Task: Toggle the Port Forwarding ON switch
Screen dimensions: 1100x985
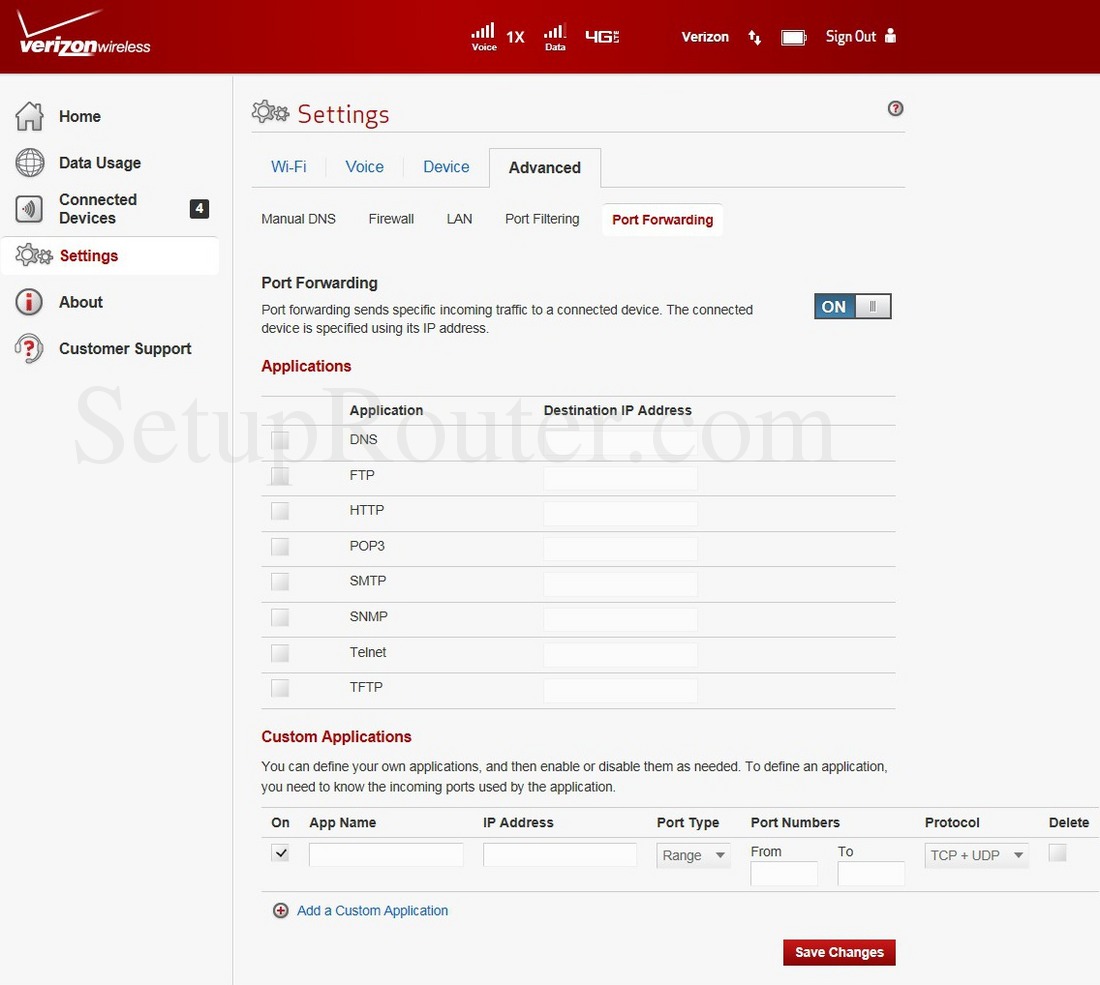Action: tap(852, 307)
